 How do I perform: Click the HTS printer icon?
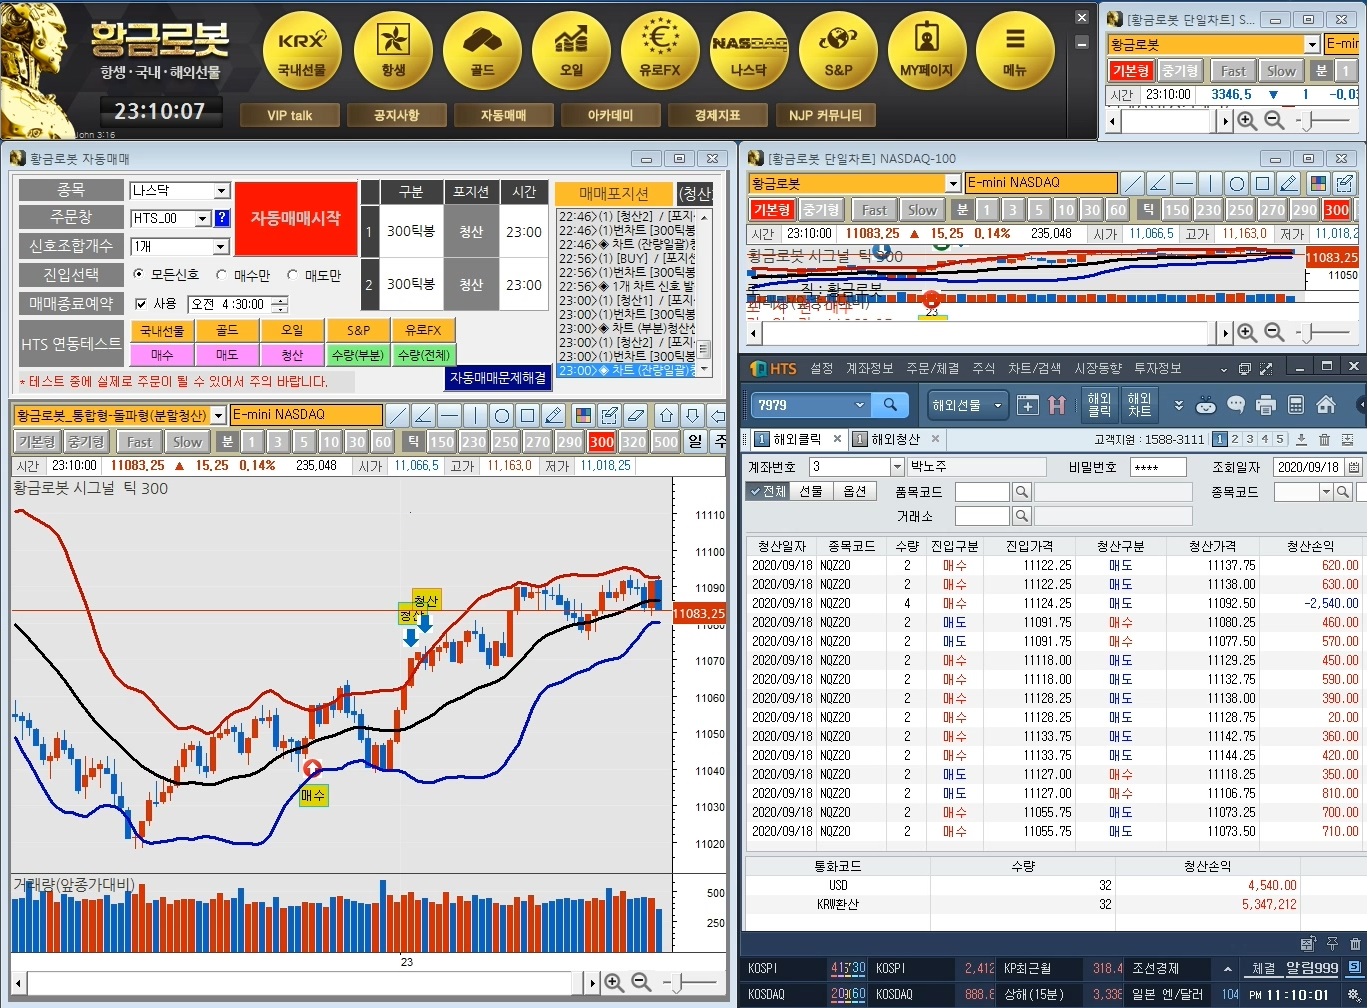(1266, 405)
